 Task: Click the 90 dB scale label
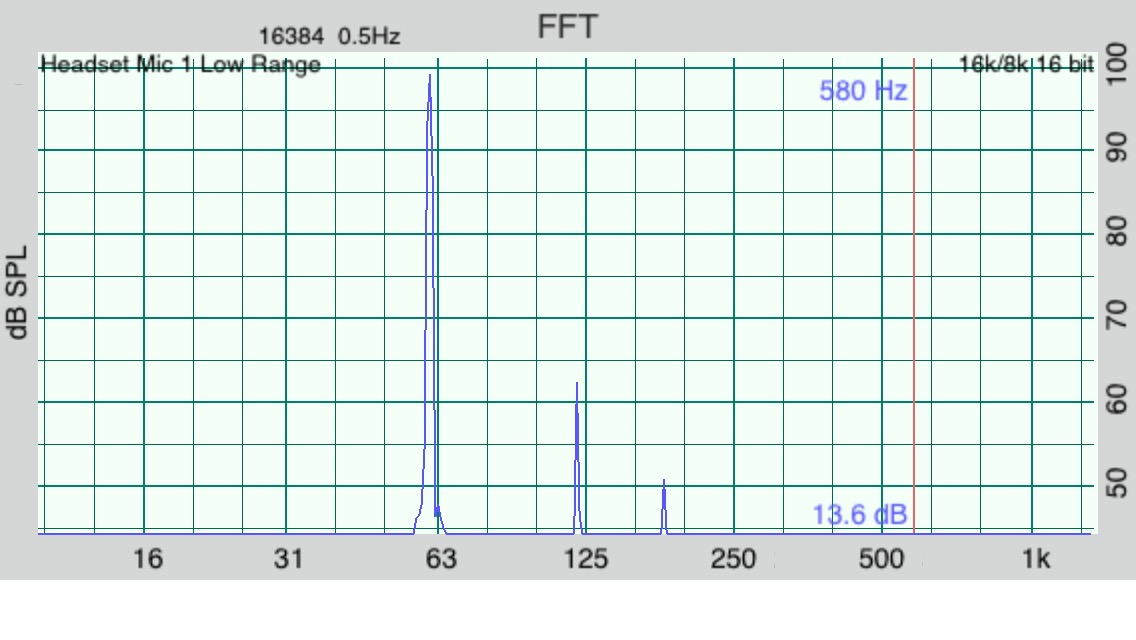1117,147
